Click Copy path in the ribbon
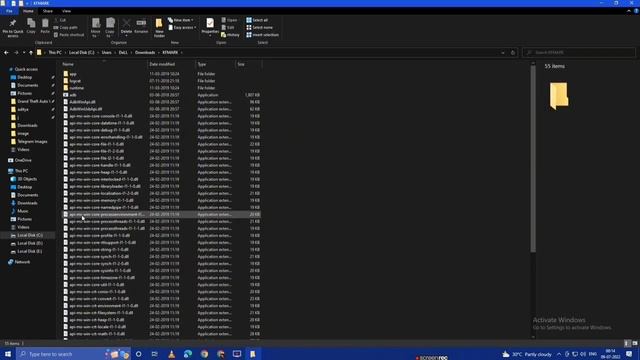Viewport: 640px width, 360px height. coord(66,27)
